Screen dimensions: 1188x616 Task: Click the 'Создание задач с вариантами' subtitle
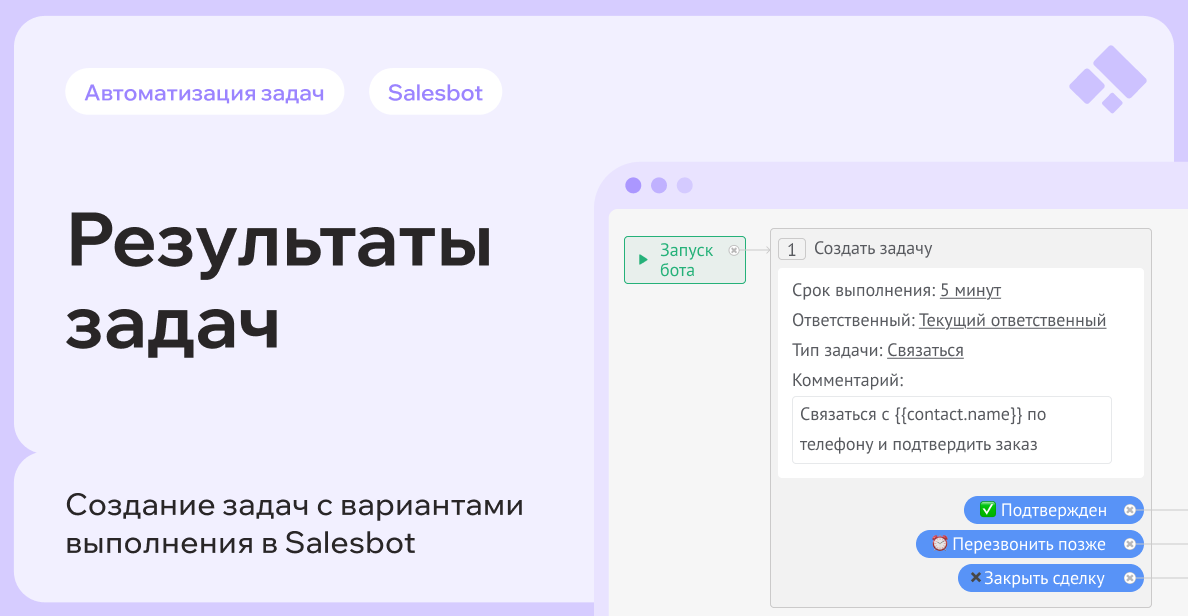(295, 505)
